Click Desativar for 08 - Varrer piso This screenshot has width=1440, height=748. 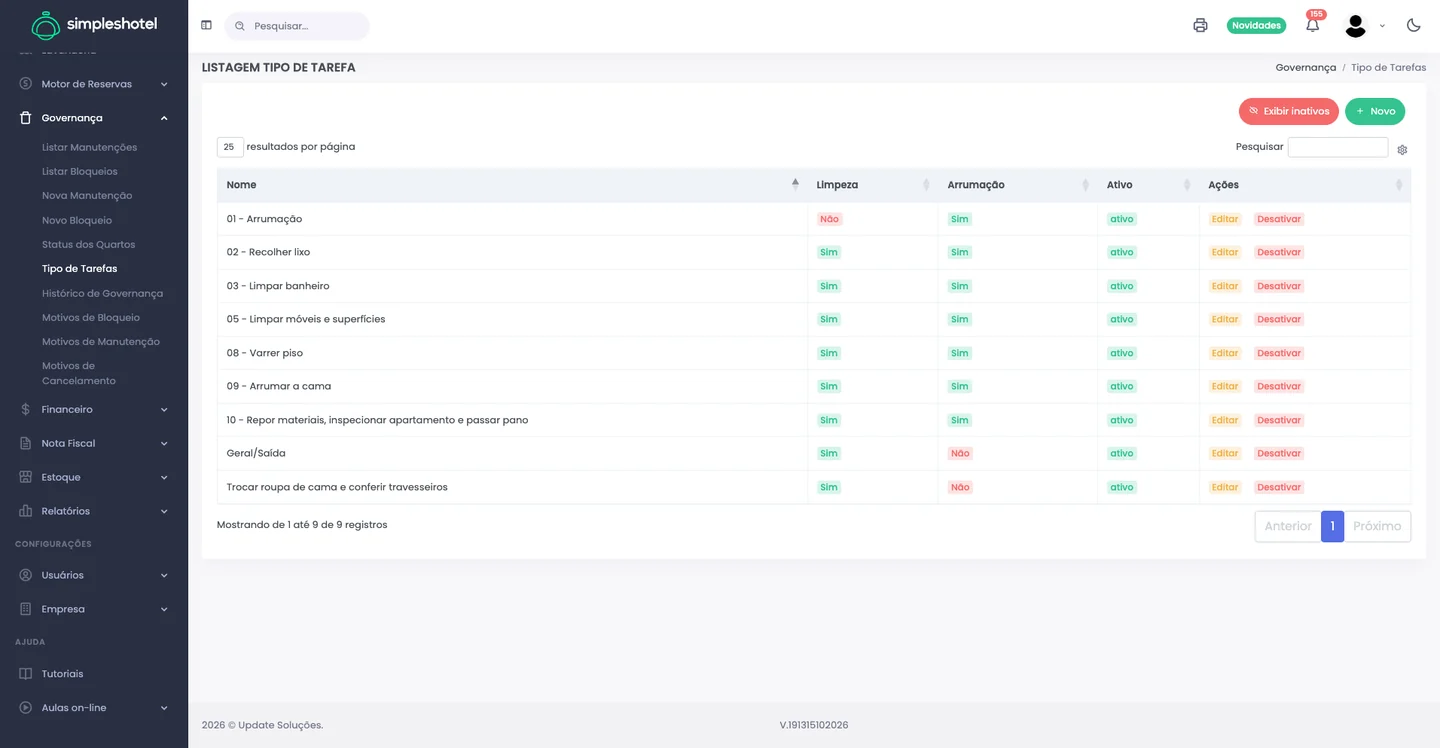(x=1279, y=353)
